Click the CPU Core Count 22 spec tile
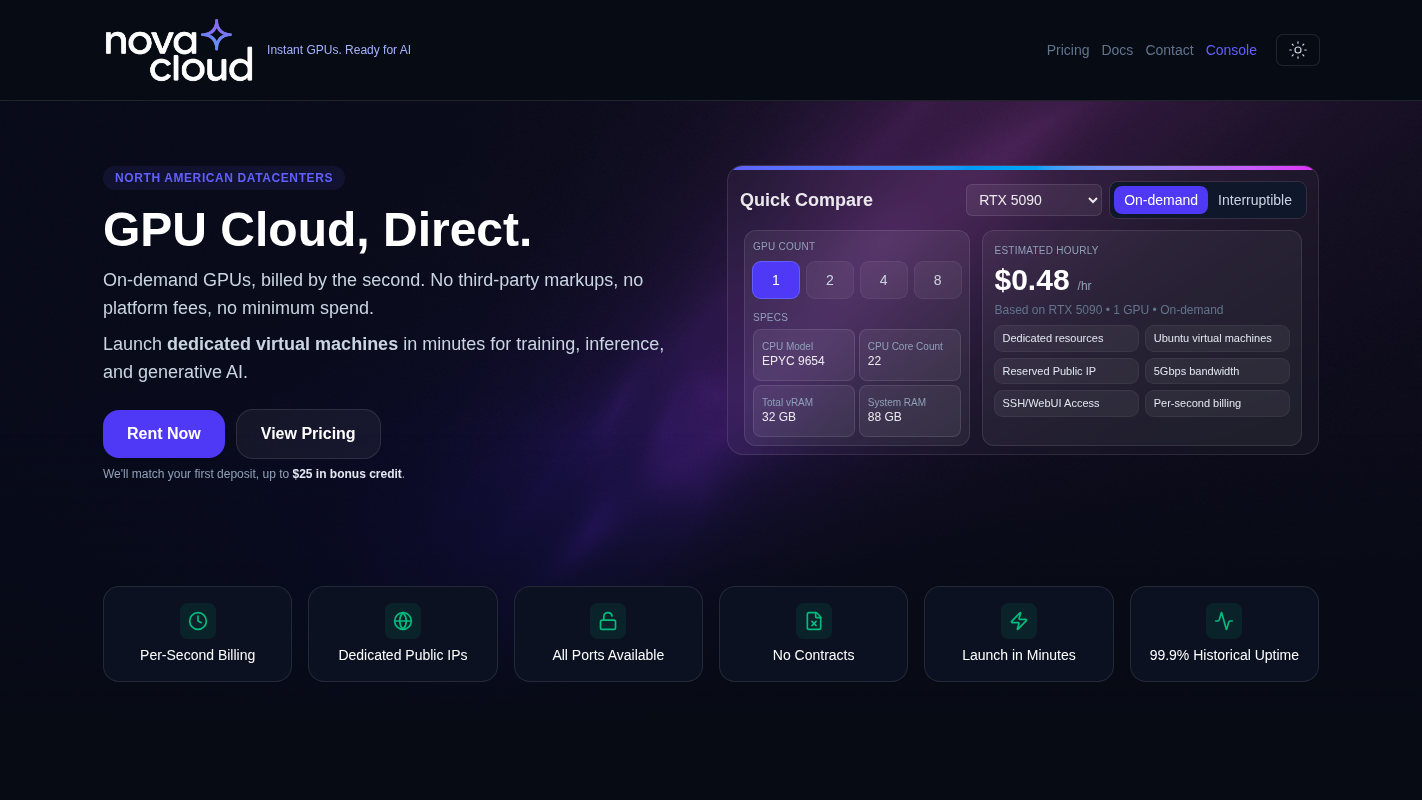Screen dimensions: 1422x800 coord(910,355)
